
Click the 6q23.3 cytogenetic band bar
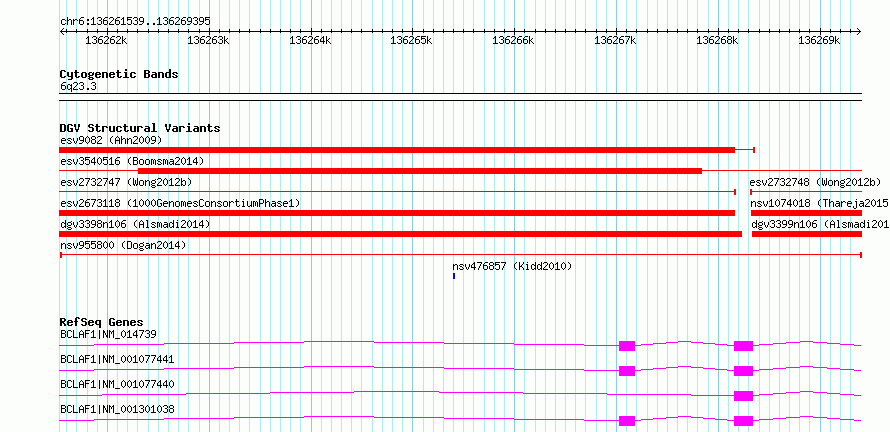click(x=460, y=97)
